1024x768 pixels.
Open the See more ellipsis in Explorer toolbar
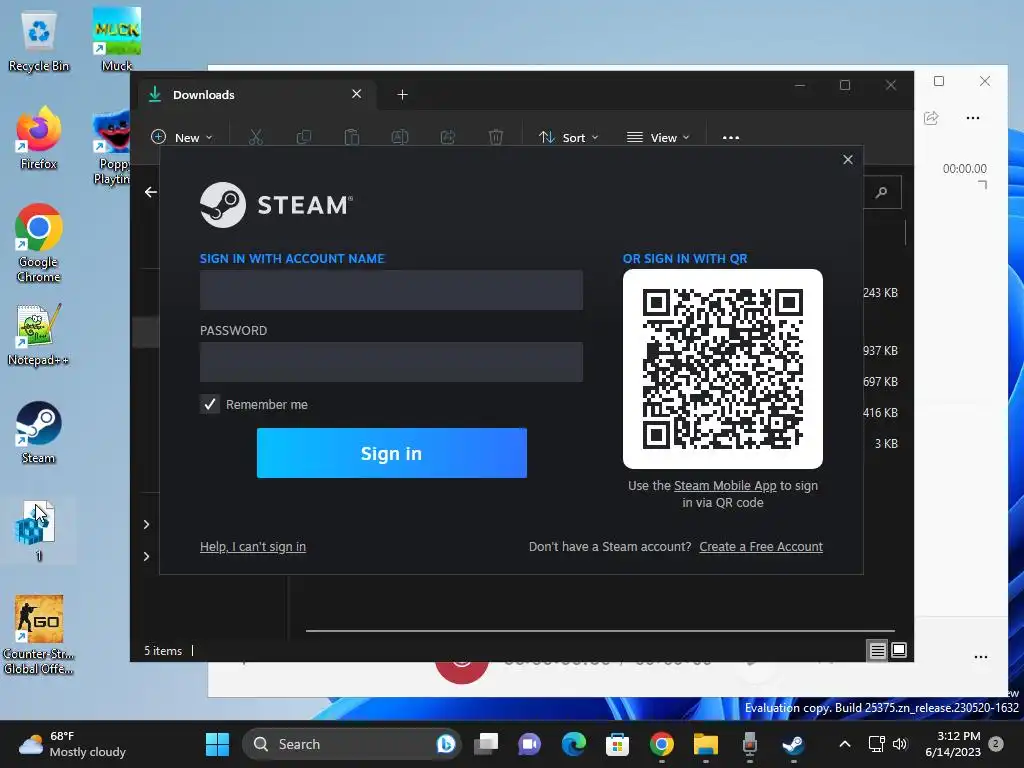coord(731,138)
